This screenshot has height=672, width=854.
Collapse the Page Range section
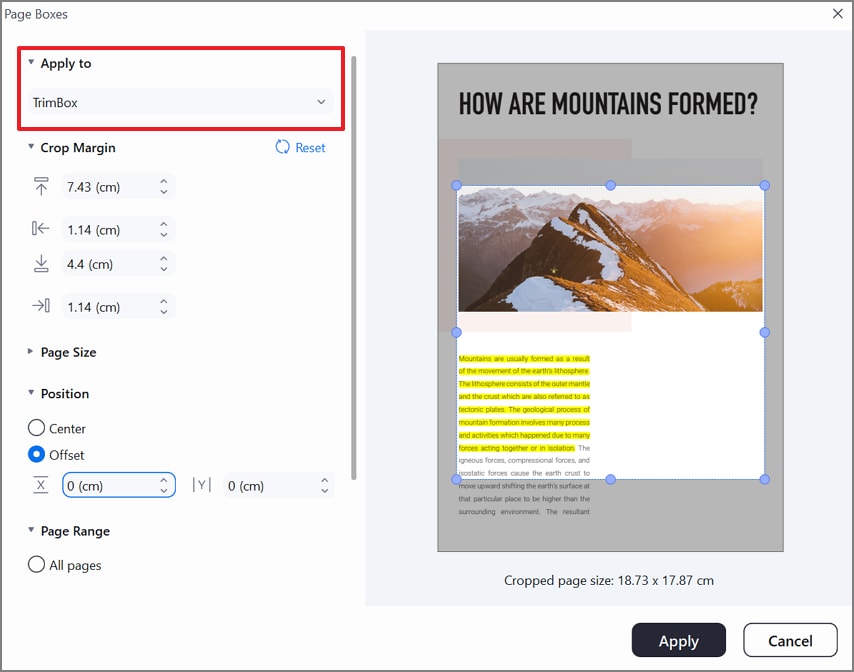click(x=30, y=531)
